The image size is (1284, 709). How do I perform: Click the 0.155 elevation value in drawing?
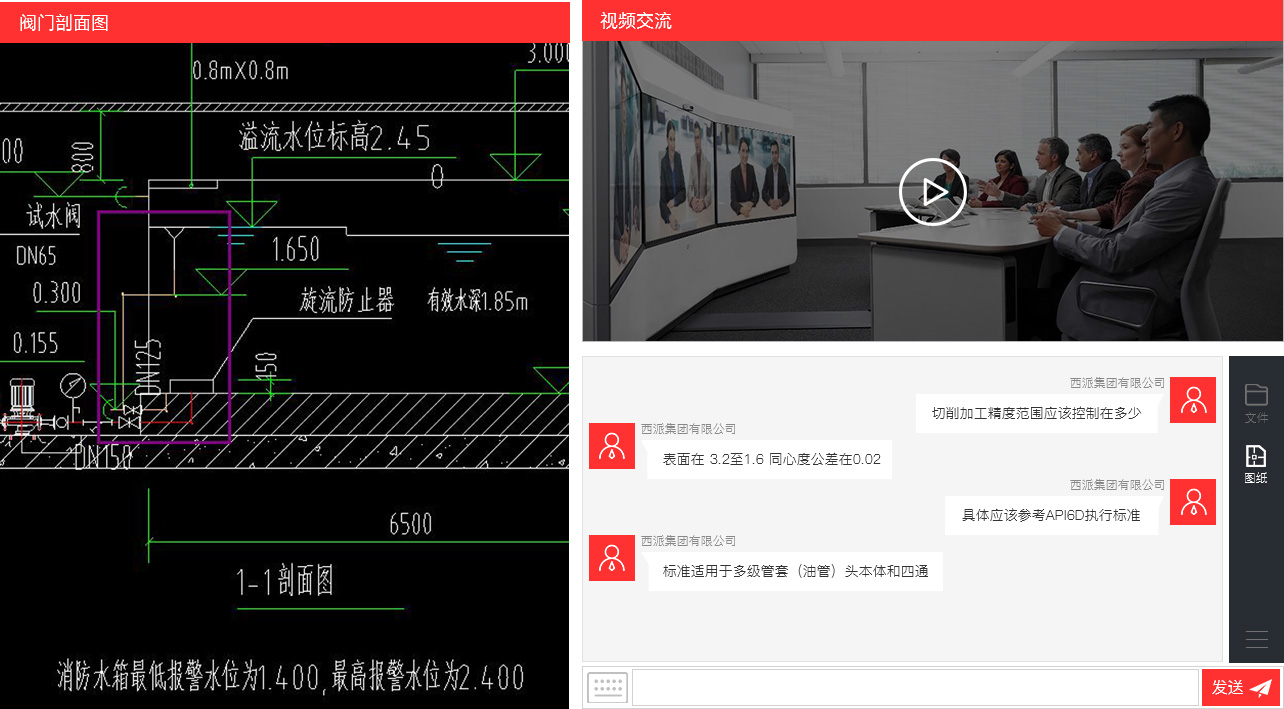[x=35, y=344]
